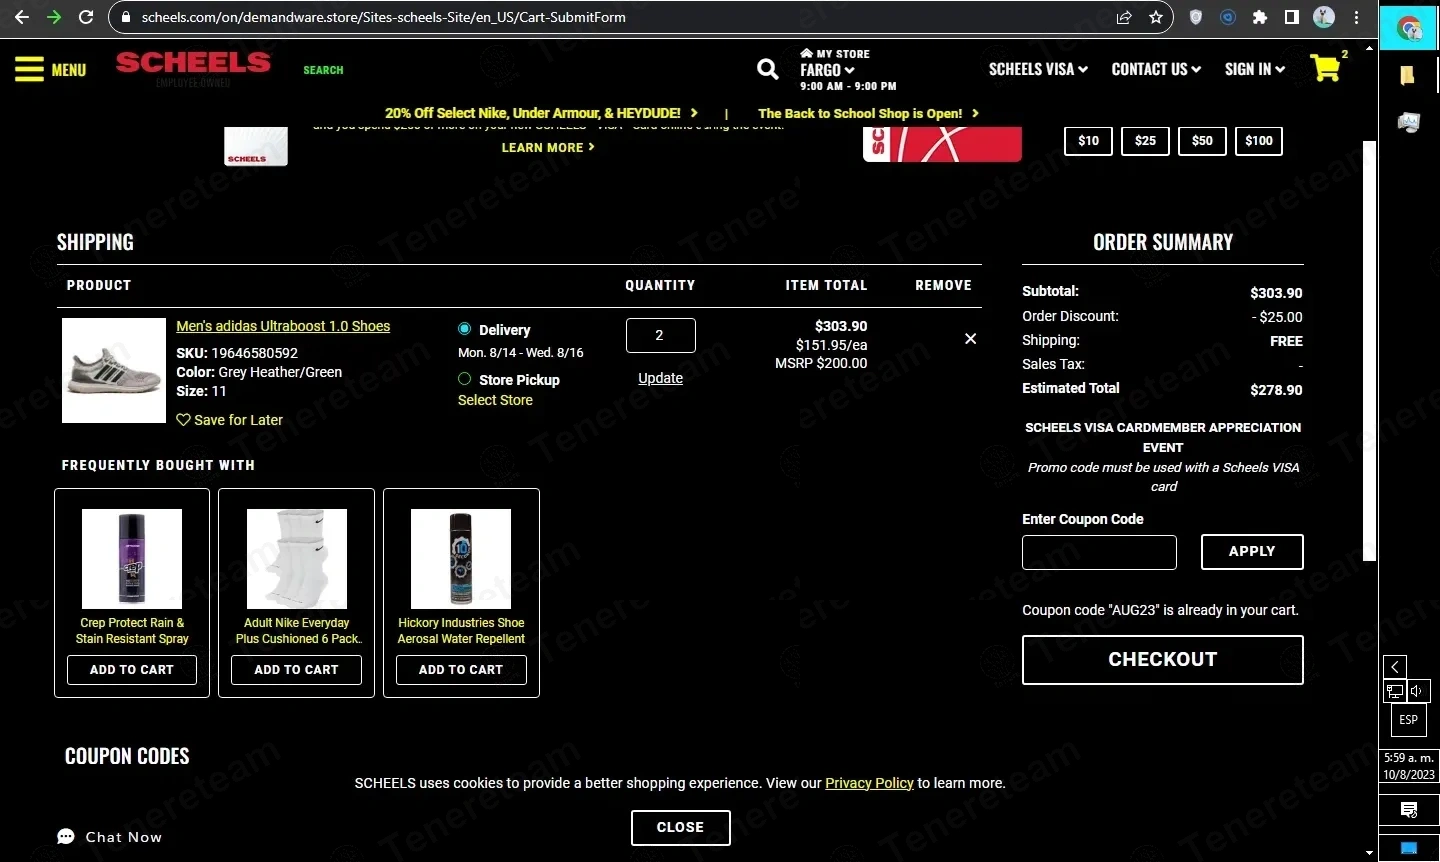1440x862 pixels.
Task: Reload the page in the browser
Action: [x=86, y=17]
